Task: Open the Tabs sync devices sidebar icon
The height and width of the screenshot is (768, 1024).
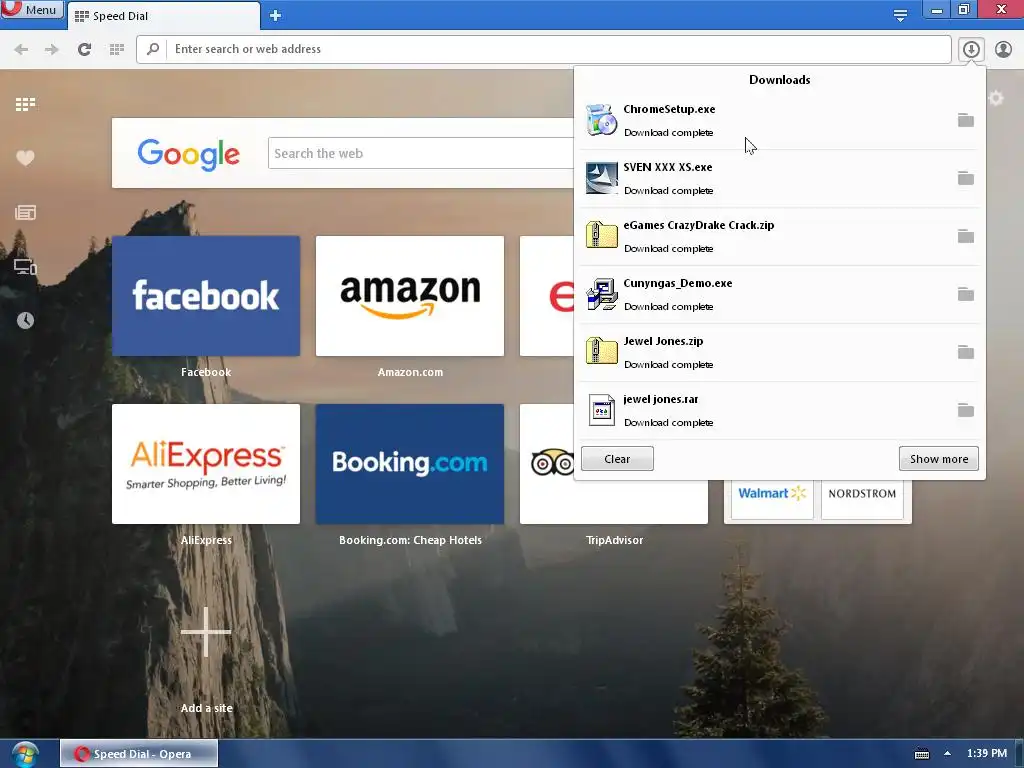Action: click(x=25, y=266)
